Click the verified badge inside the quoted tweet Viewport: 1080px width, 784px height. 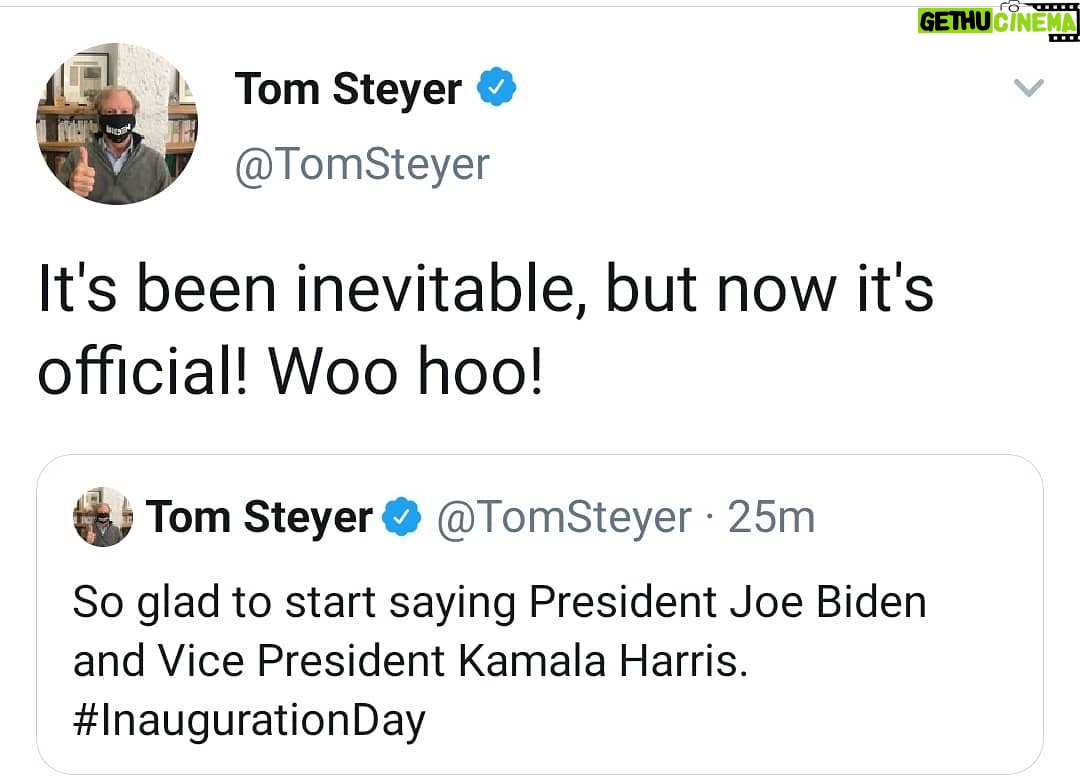[x=402, y=518]
